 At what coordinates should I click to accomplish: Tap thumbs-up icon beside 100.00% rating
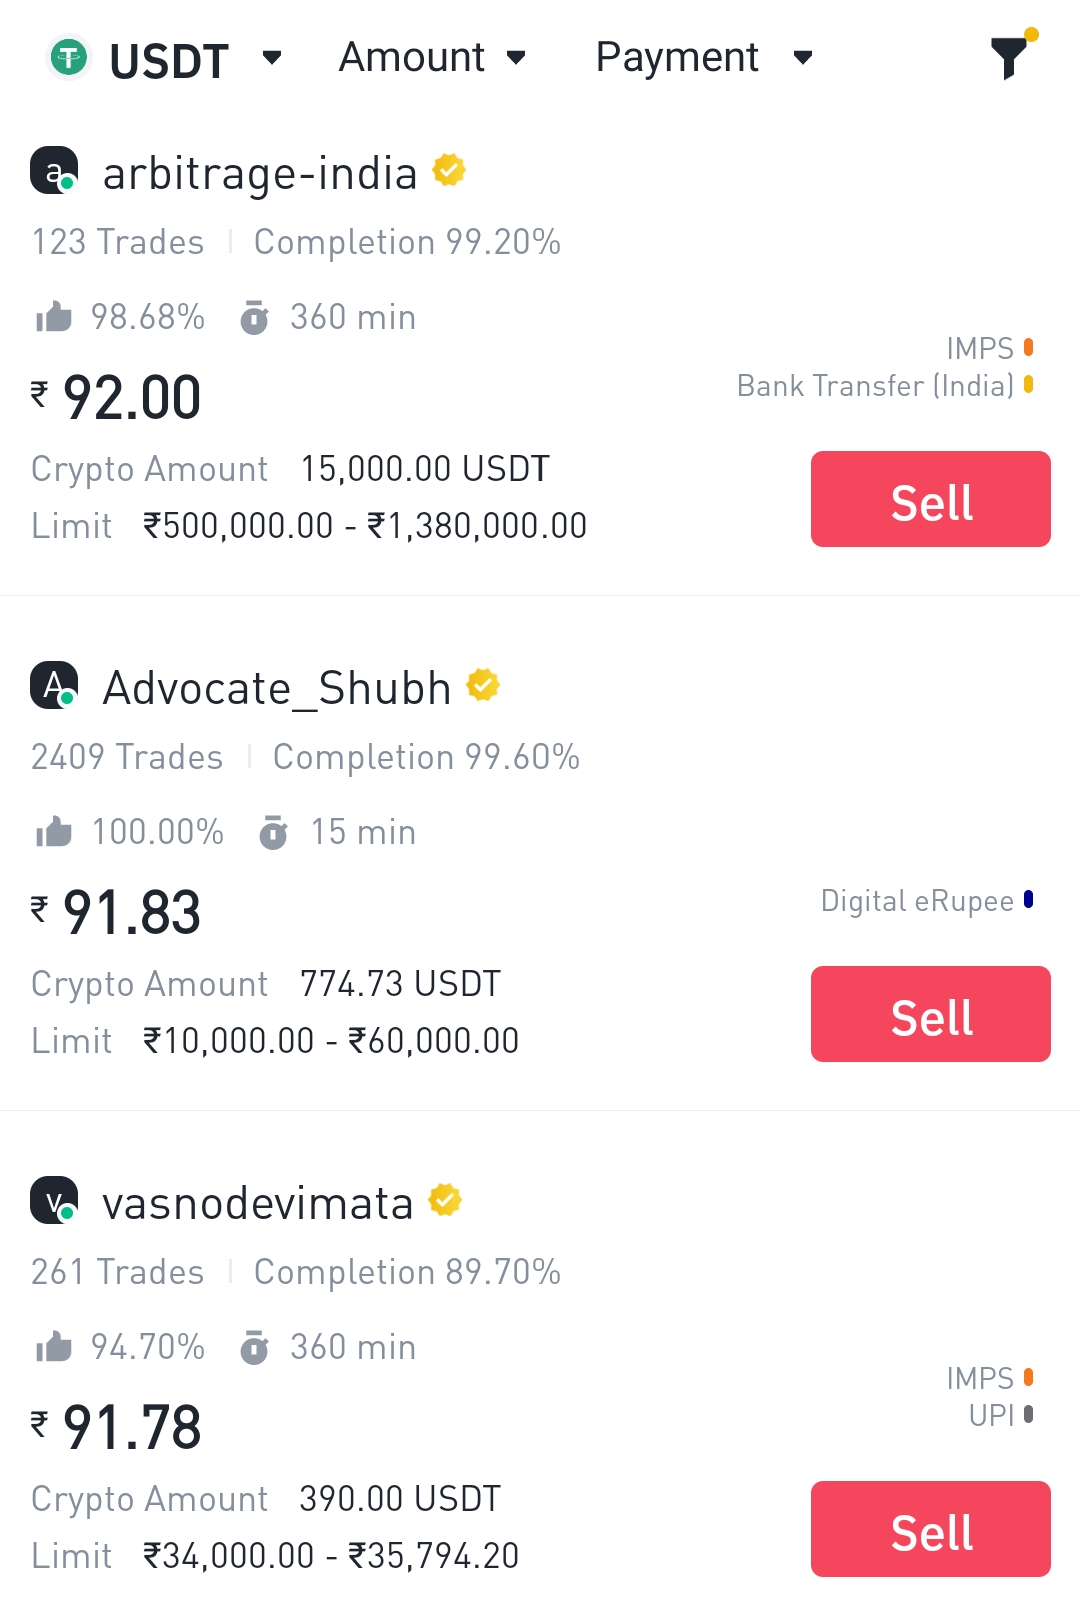point(54,832)
